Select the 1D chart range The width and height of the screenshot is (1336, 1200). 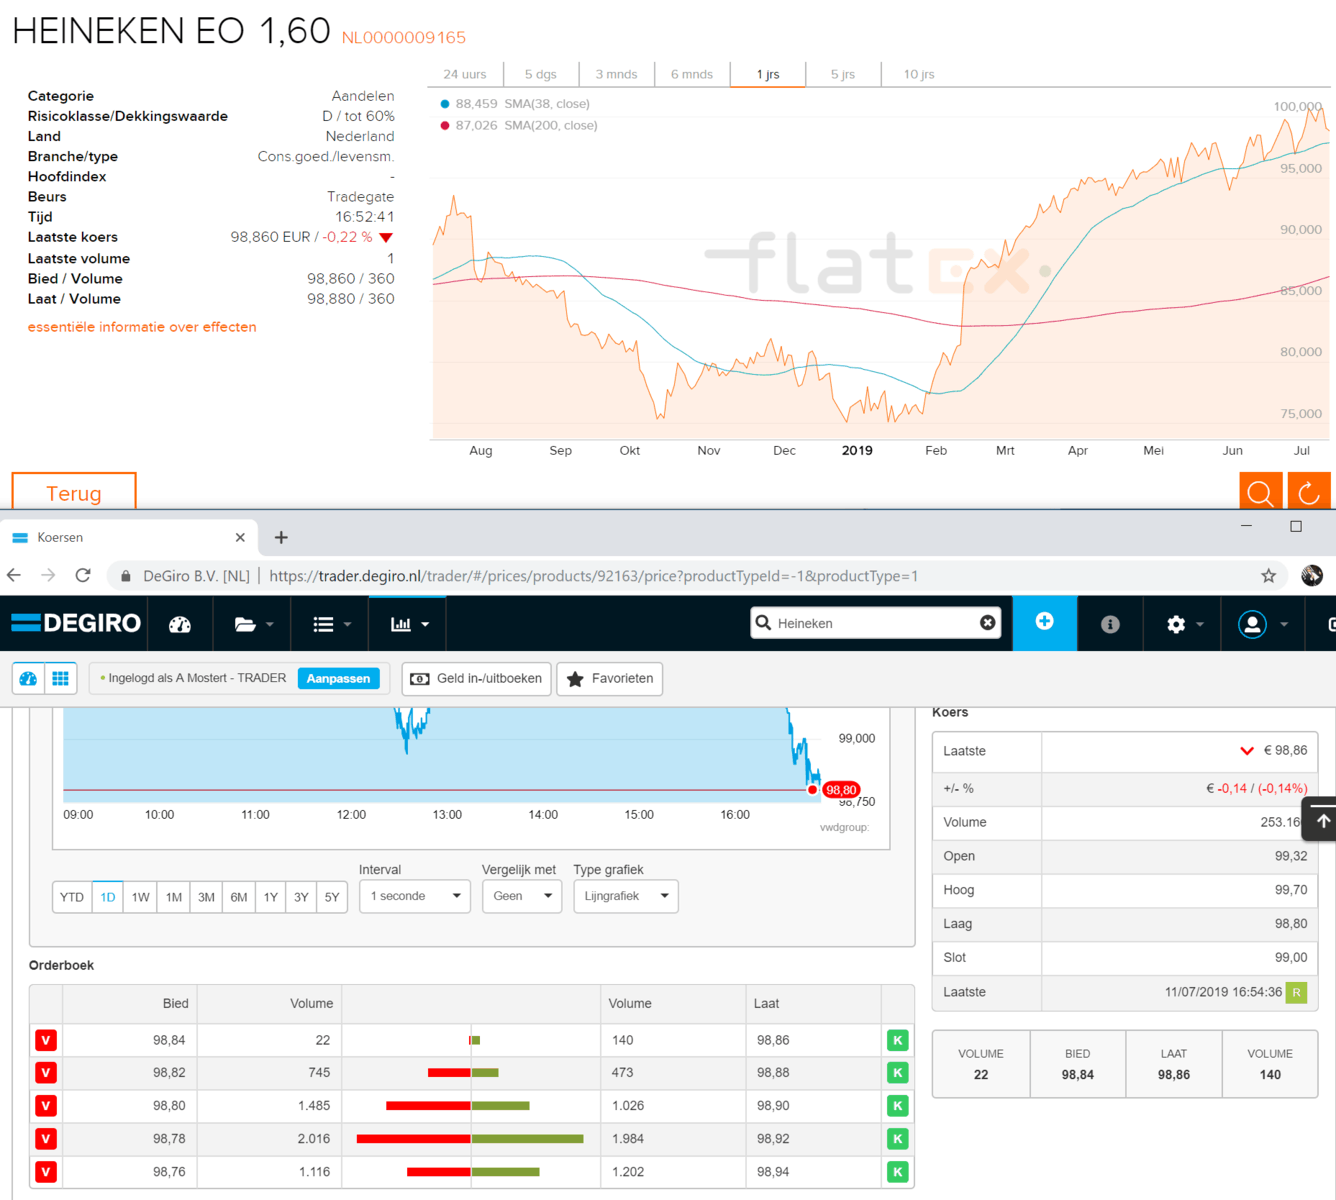[108, 897]
